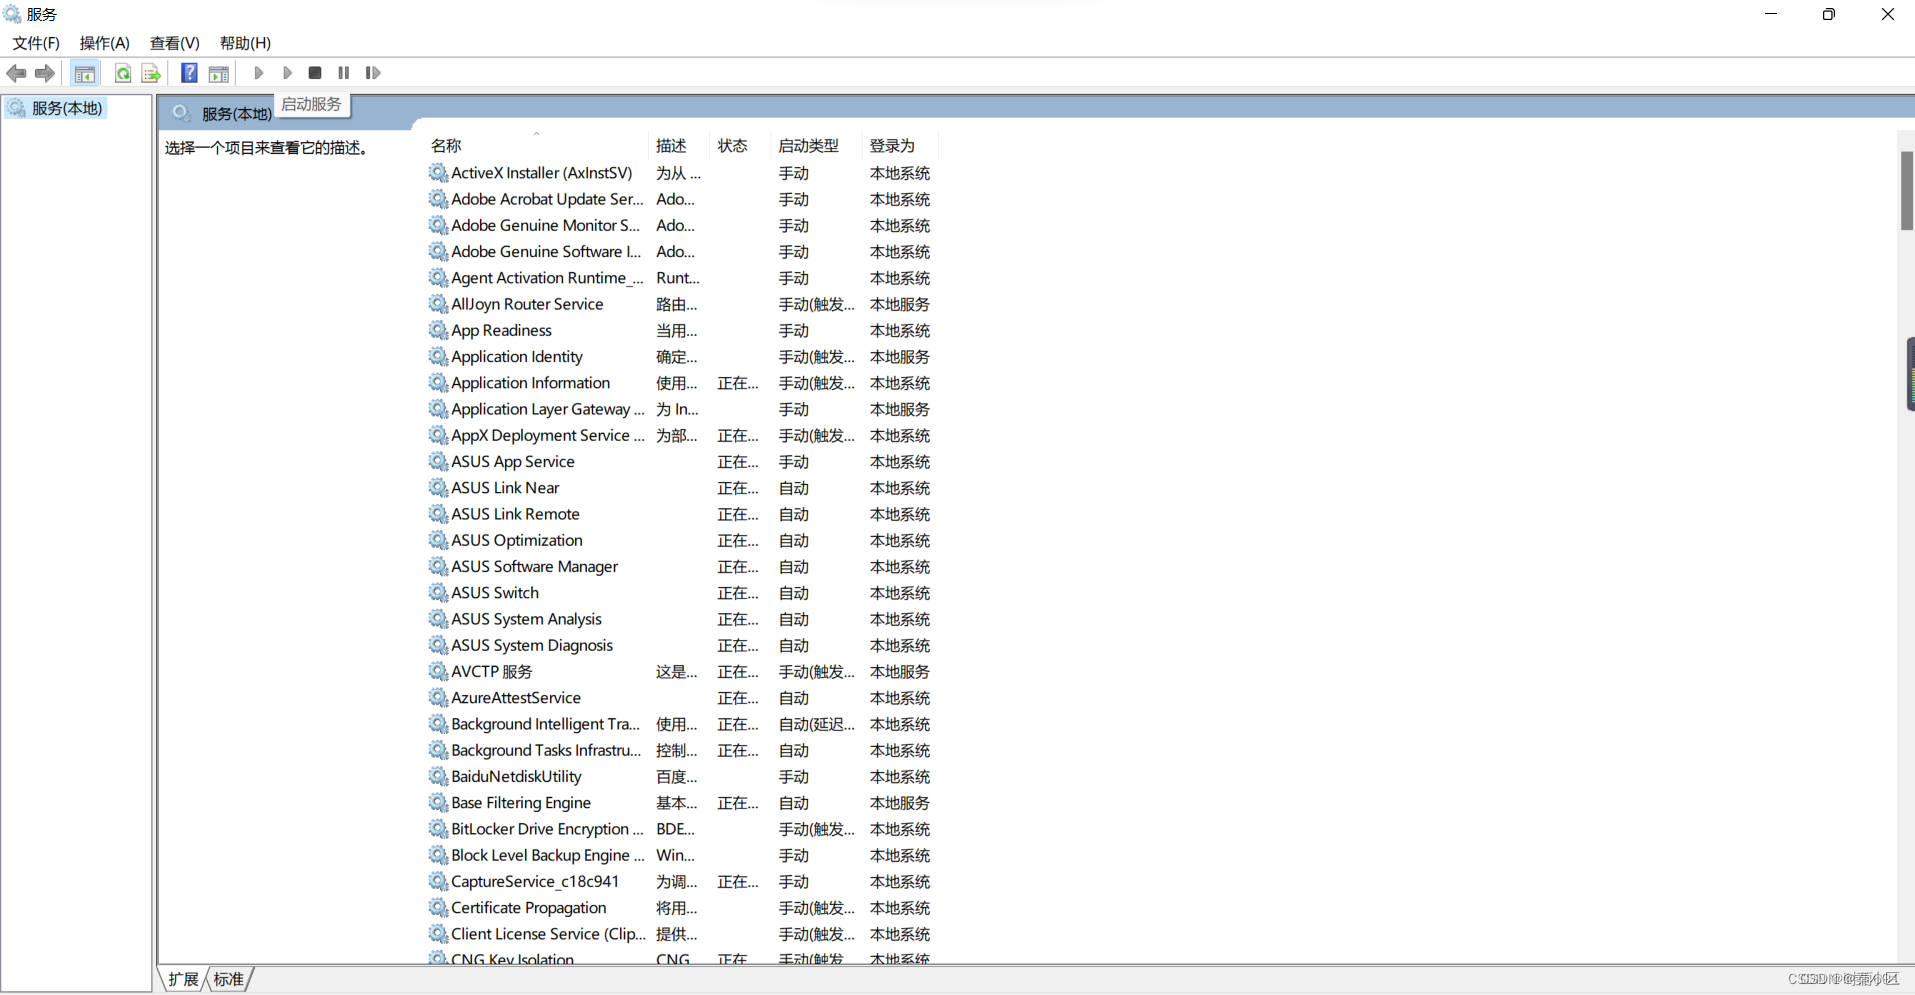Click gear icon beside AVCTP 服务
This screenshot has width=1915, height=995.
(438, 671)
